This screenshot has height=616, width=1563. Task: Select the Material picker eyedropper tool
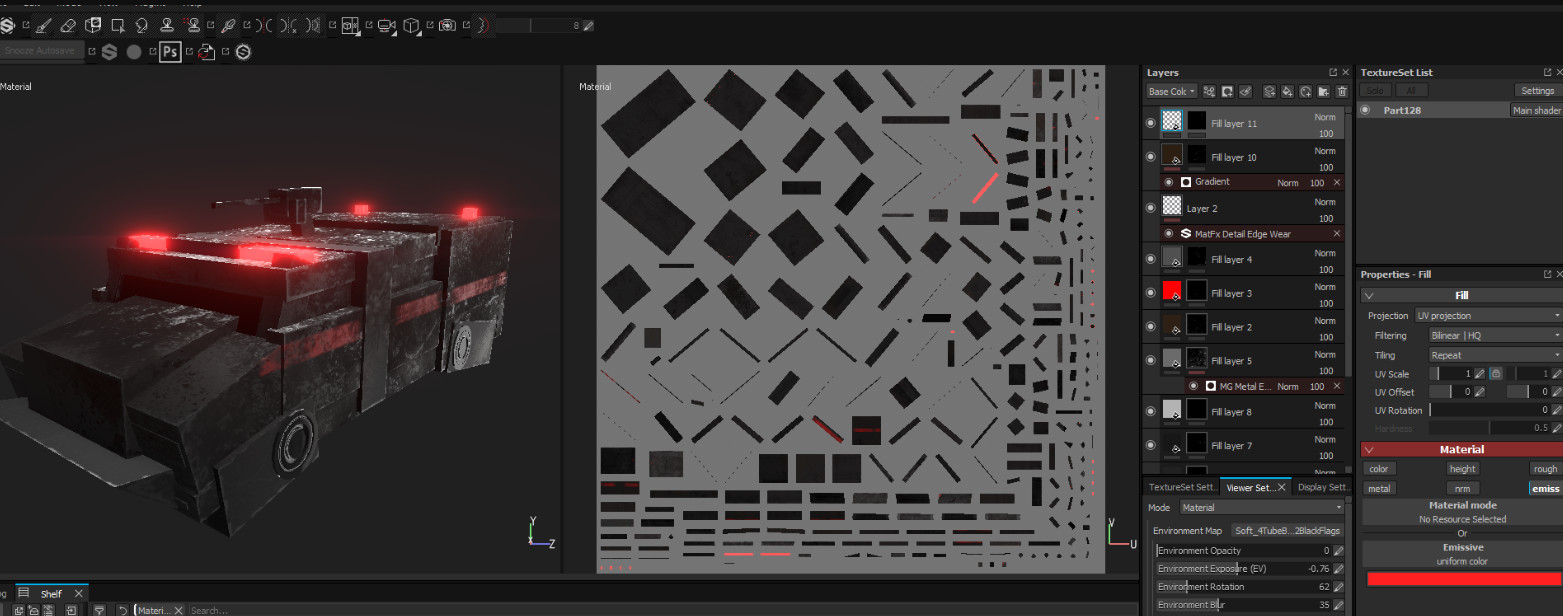click(229, 25)
